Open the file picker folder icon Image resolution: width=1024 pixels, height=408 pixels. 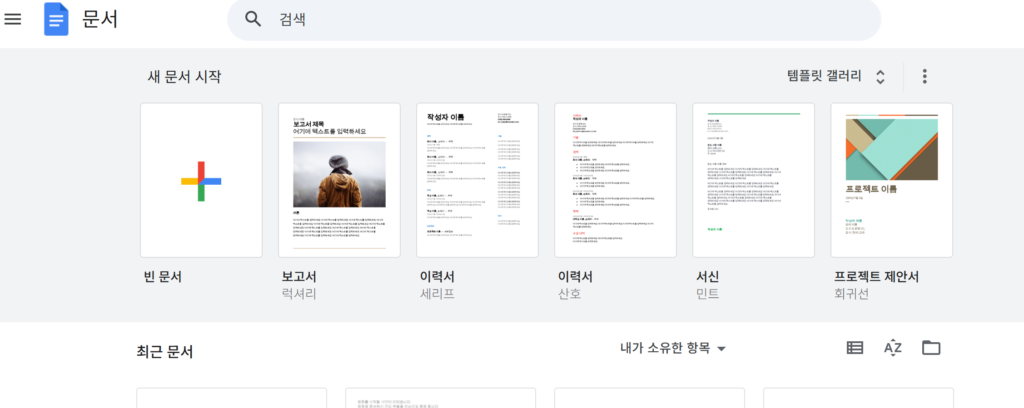tap(931, 348)
